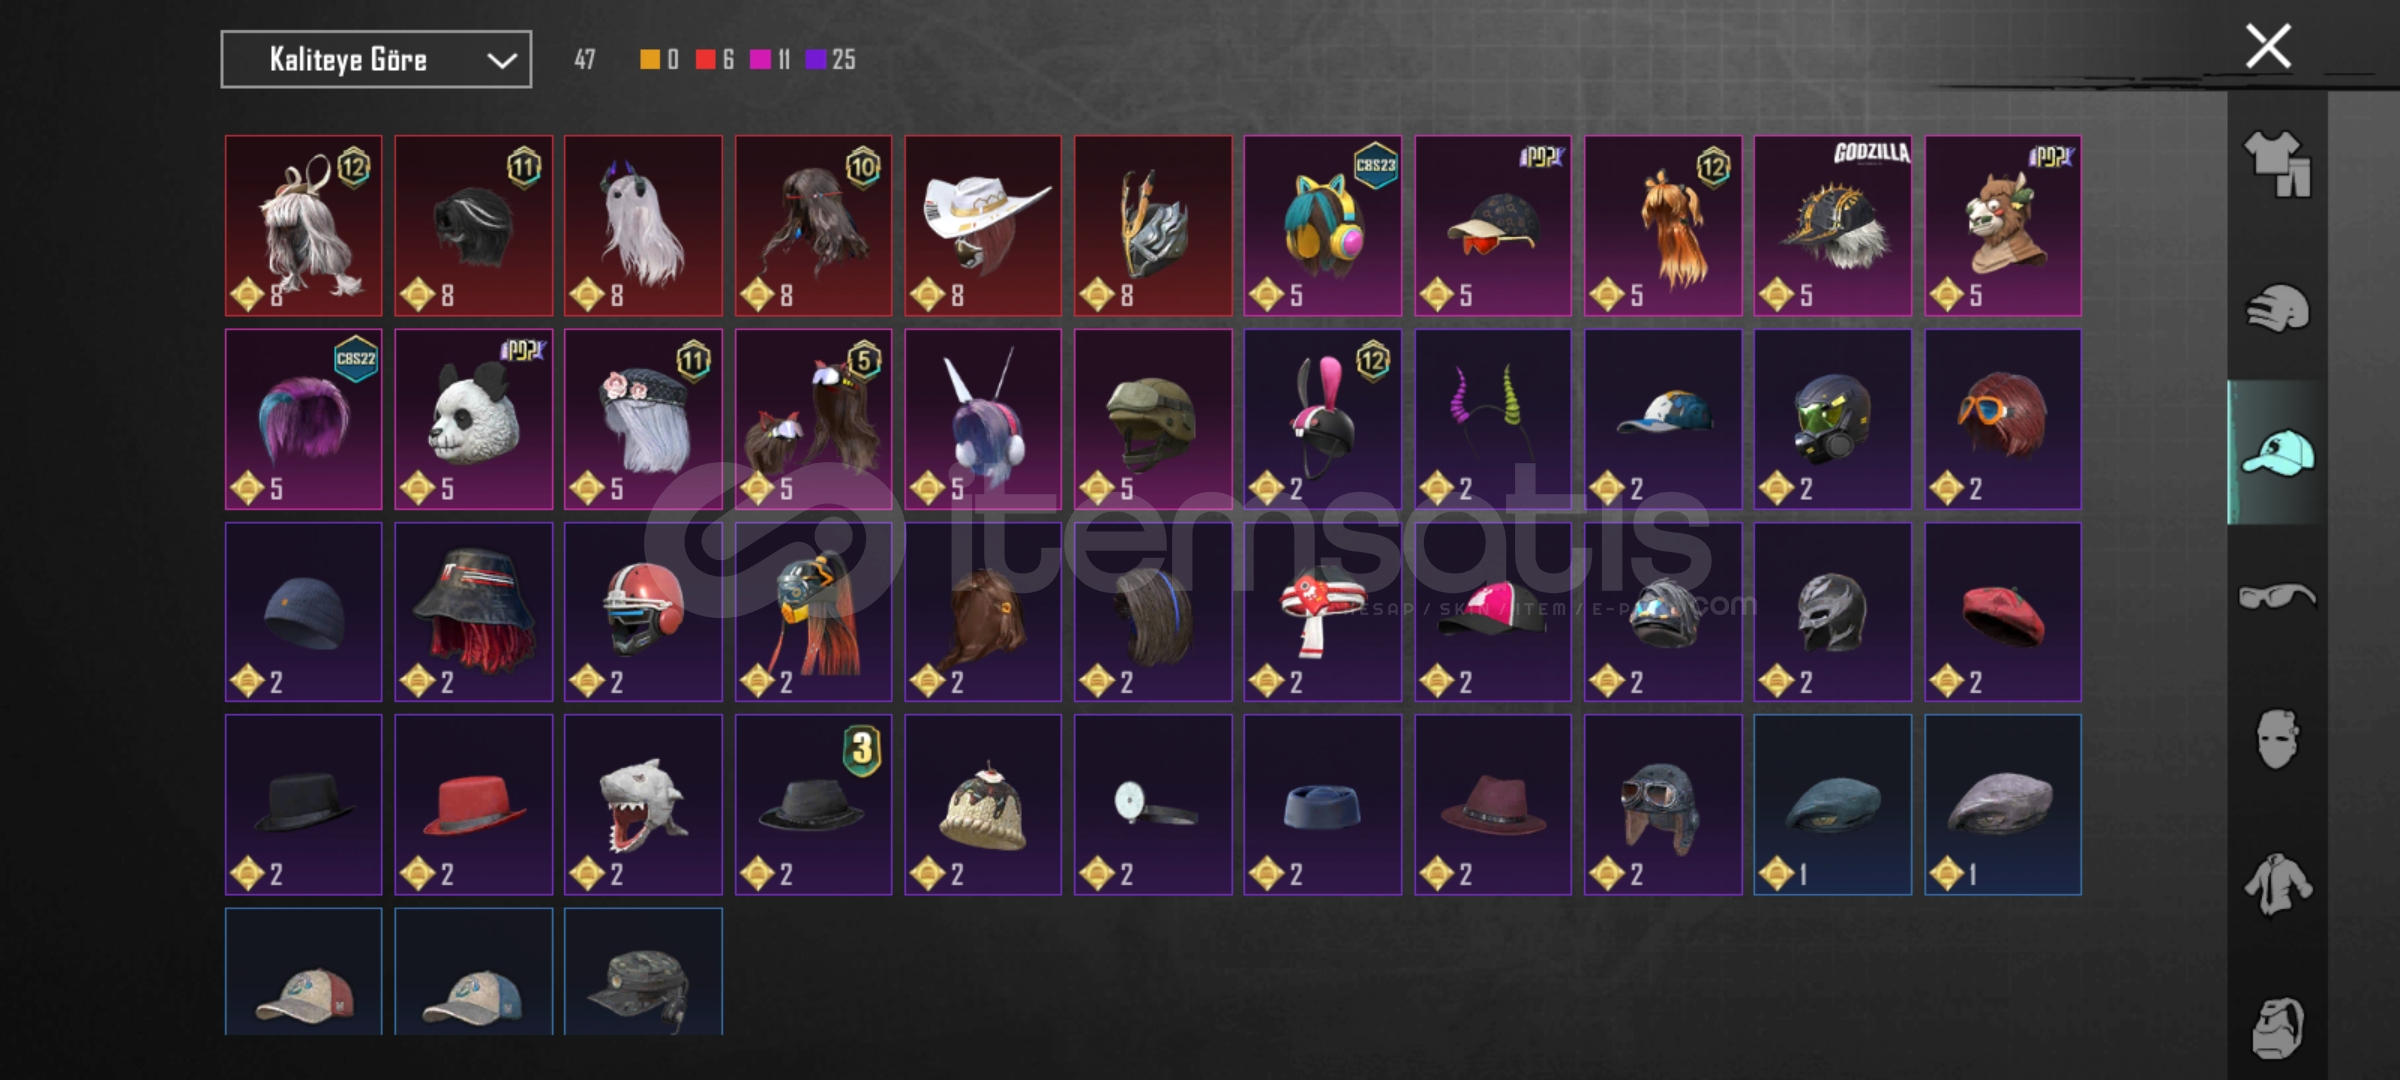Expand the Kaliteye Göre sort dropdown
The width and height of the screenshot is (2400, 1080).
click(x=376, y=60)
